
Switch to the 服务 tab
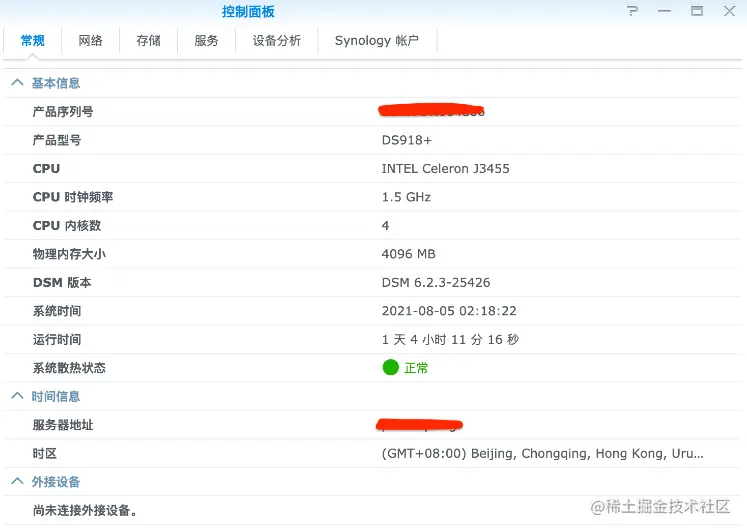coord(206,41)
